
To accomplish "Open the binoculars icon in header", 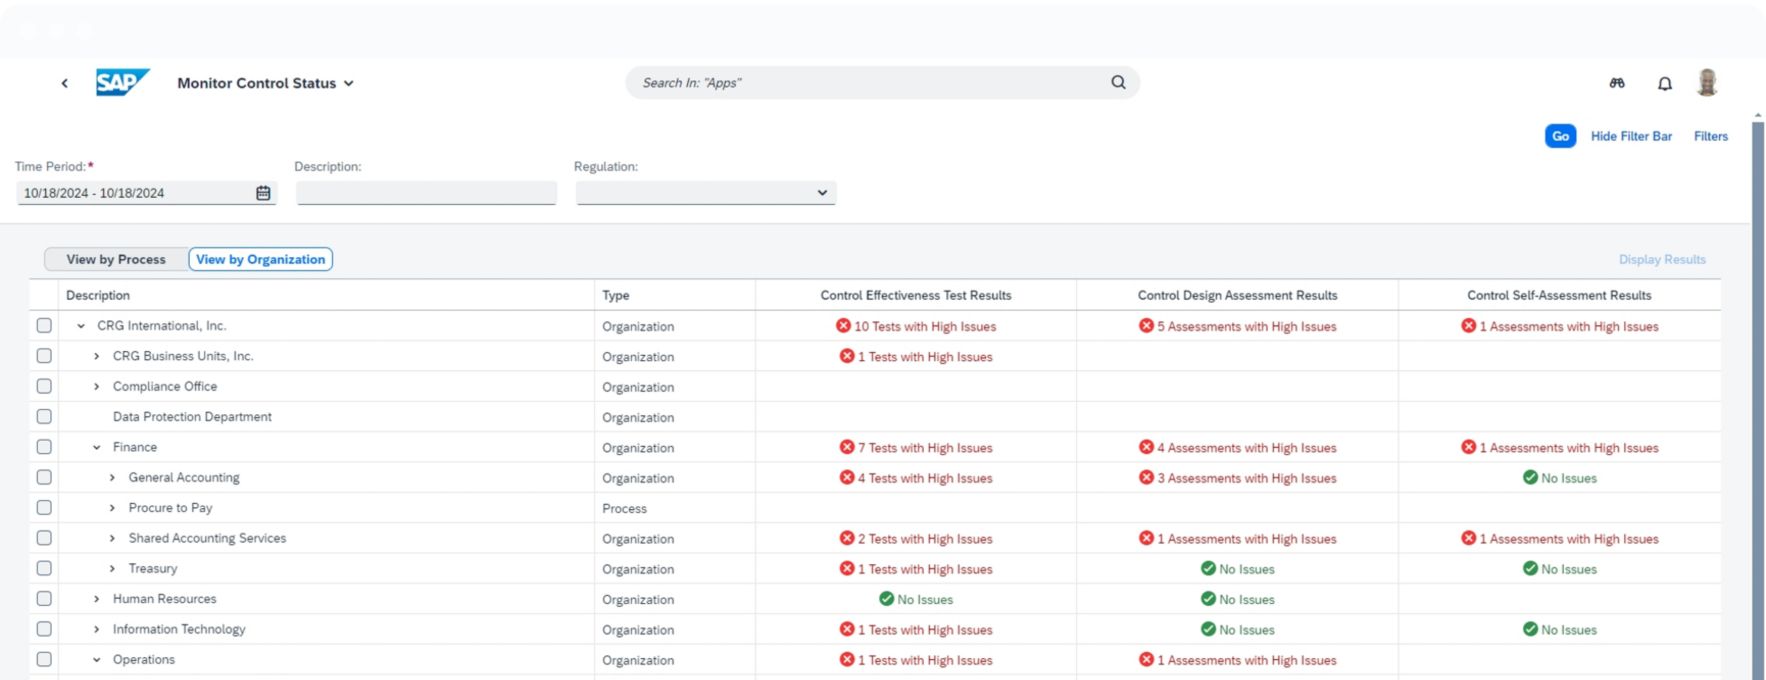I will [1617, 83].
